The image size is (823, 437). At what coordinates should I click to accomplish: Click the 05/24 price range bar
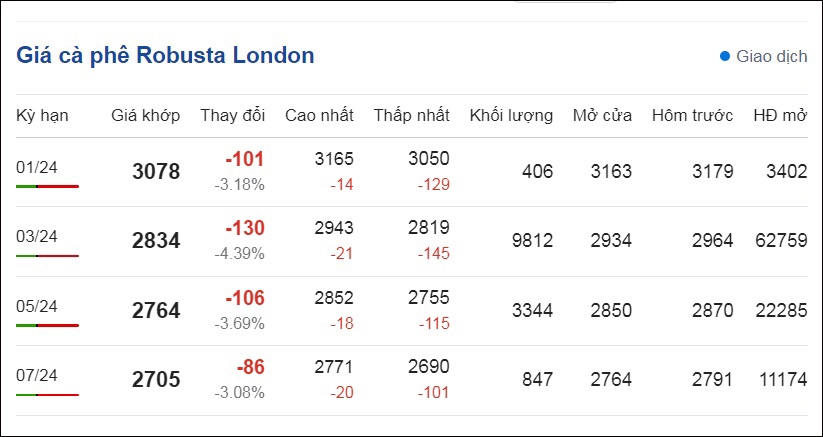pos(47,325)
